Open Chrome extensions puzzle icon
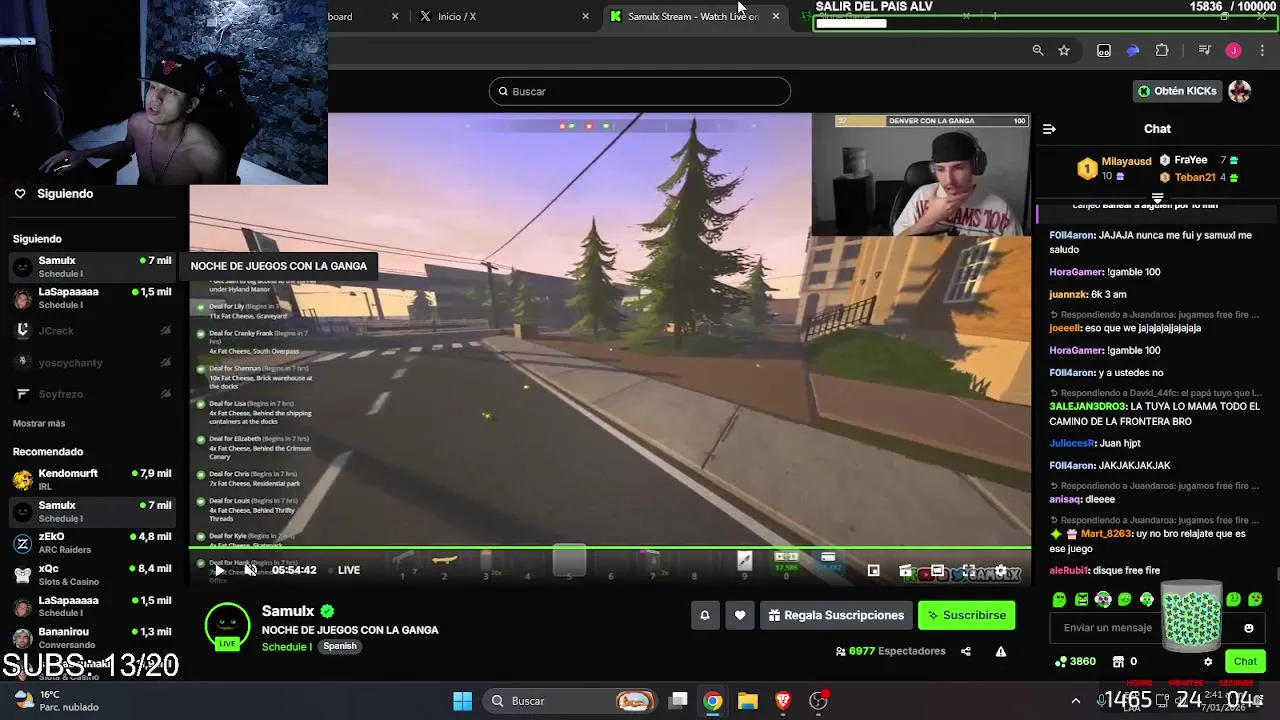 point(1162,50)
